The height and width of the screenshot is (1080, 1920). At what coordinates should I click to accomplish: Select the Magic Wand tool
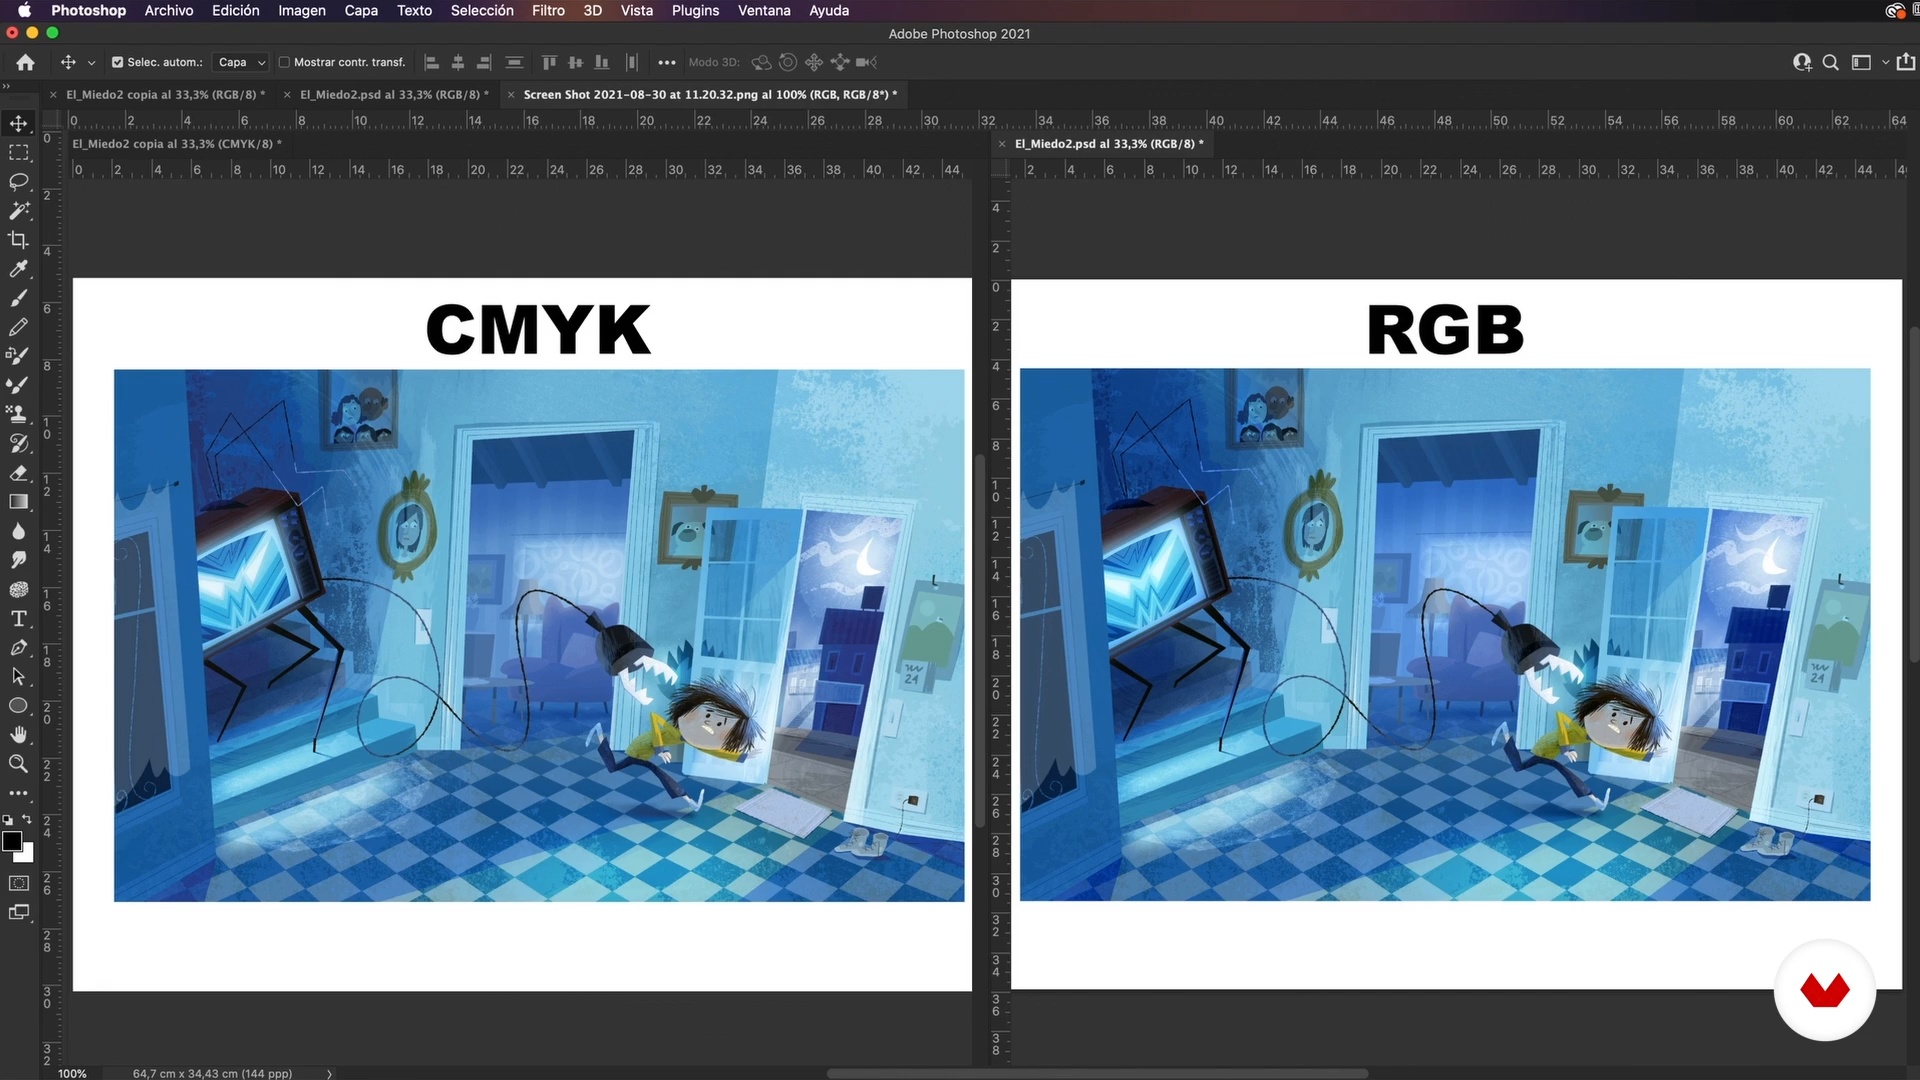tap(18, 211)
